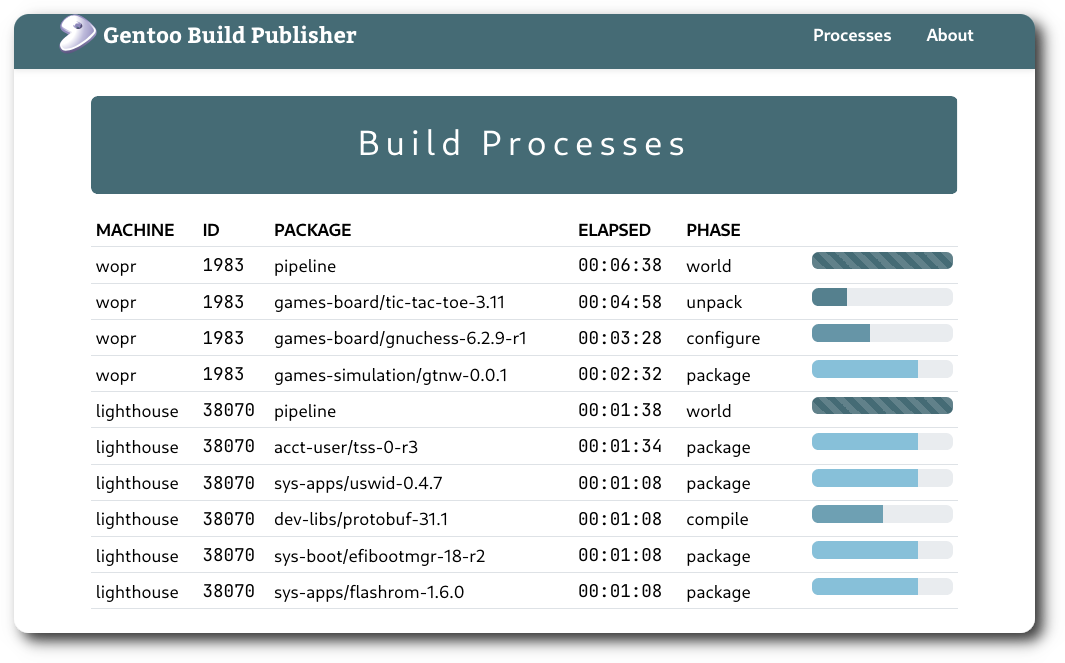Open the About menu item
This screenshot has width=1065, height=663.
[x=950, y=35]
